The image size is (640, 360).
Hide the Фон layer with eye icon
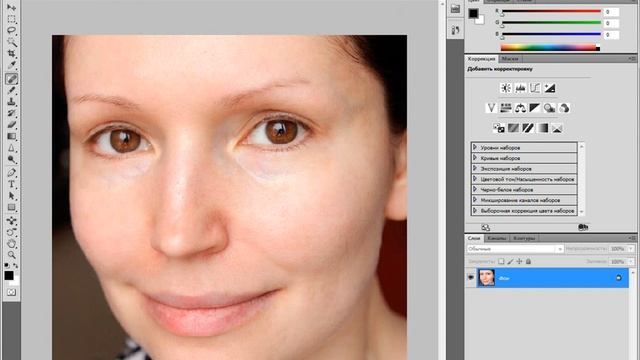(x=471, y=278)
